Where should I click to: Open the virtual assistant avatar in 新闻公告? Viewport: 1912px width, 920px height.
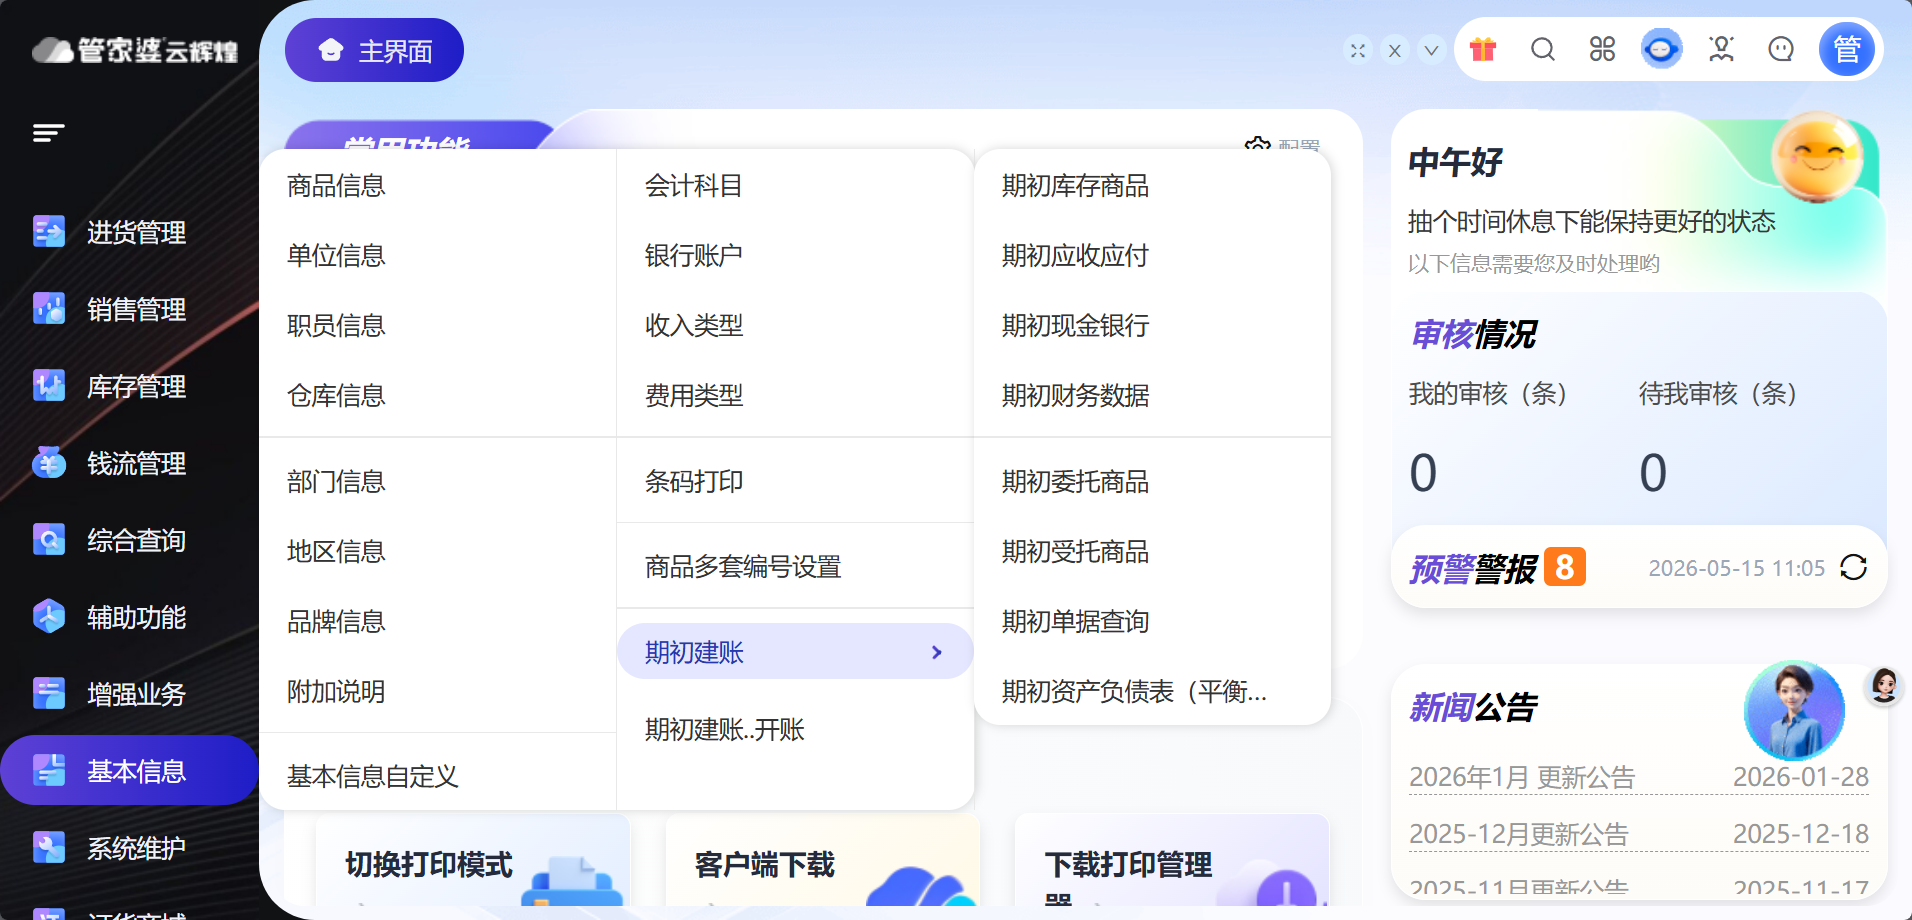click(x=1794, y=710)
